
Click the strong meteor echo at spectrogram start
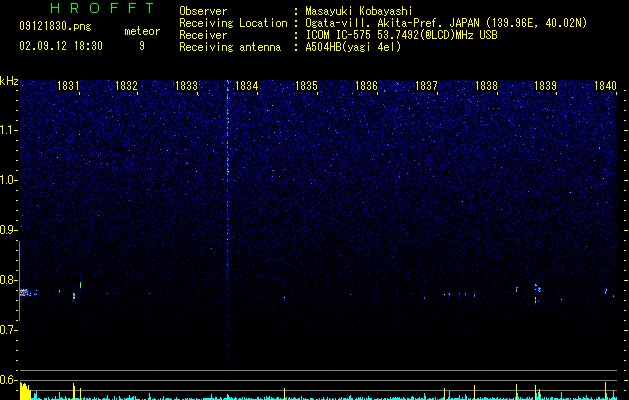pyautogui.click(x=25, y=292)
